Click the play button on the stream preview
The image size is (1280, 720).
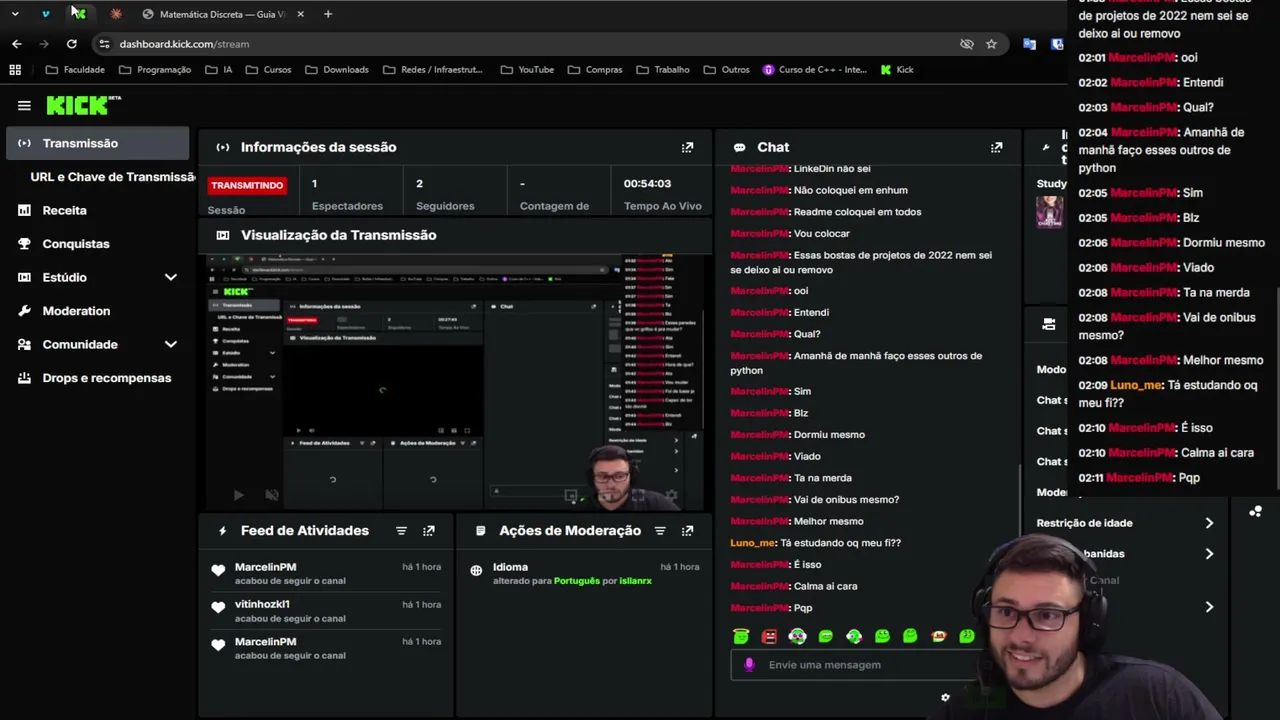tap(238, 494)
